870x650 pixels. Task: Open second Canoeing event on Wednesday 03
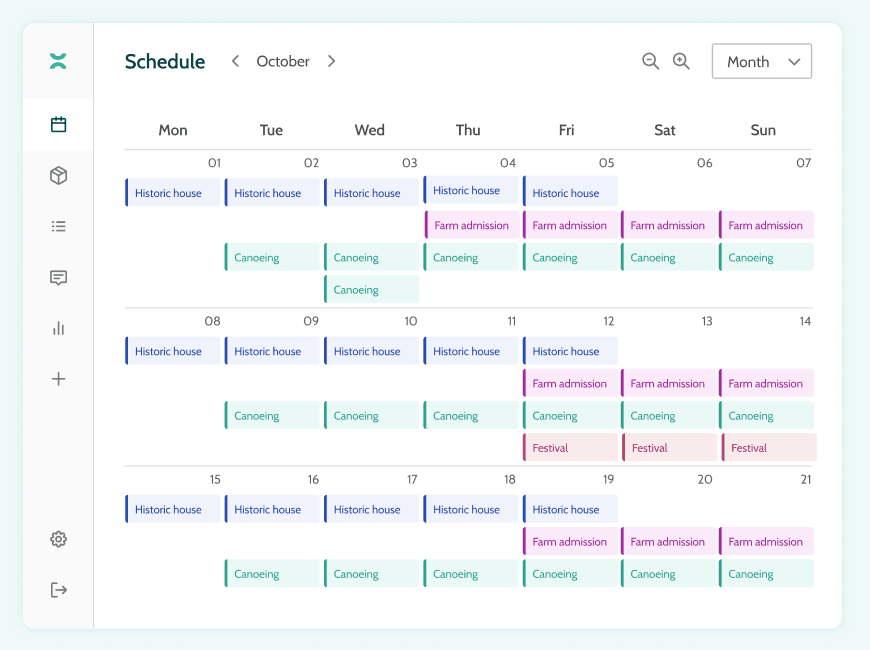[371, 290]
